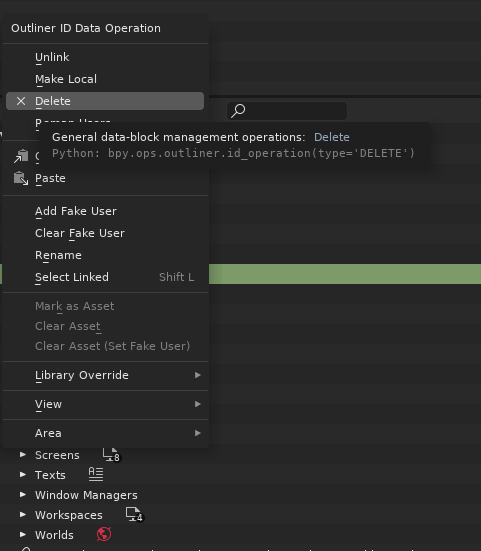This screenshot has width=481, height=551.
Task: Open the Area submenu
Action: point(105,433)
